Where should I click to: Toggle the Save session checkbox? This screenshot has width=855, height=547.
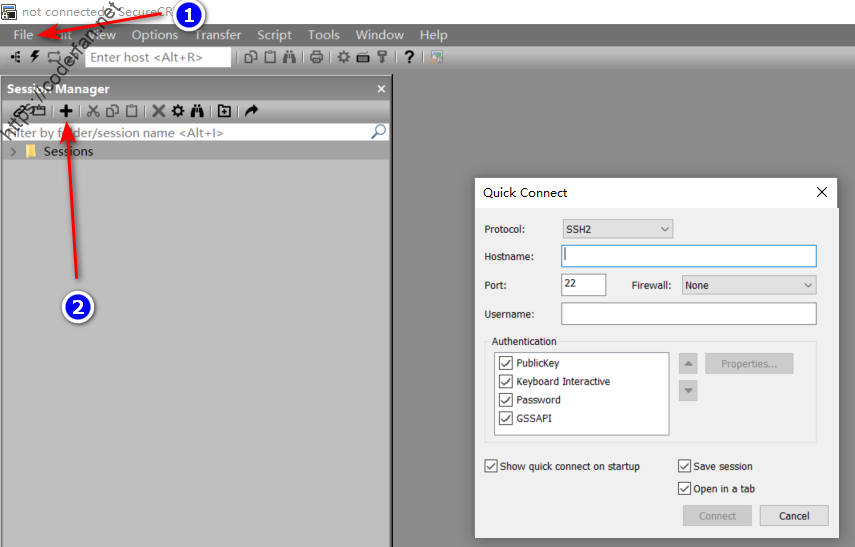684,466
